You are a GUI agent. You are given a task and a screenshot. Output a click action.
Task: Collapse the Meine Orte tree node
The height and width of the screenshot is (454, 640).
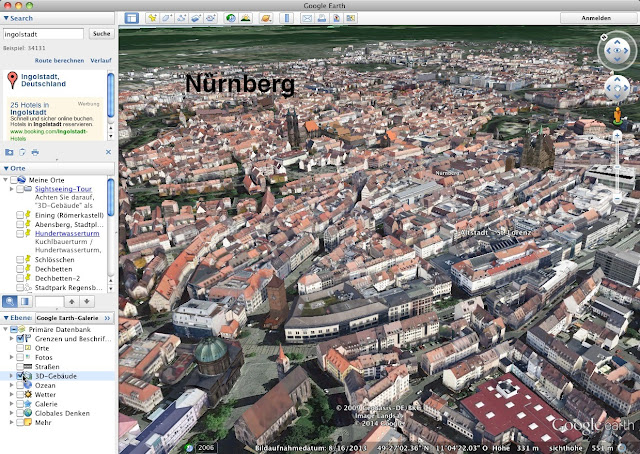(5, 180)
